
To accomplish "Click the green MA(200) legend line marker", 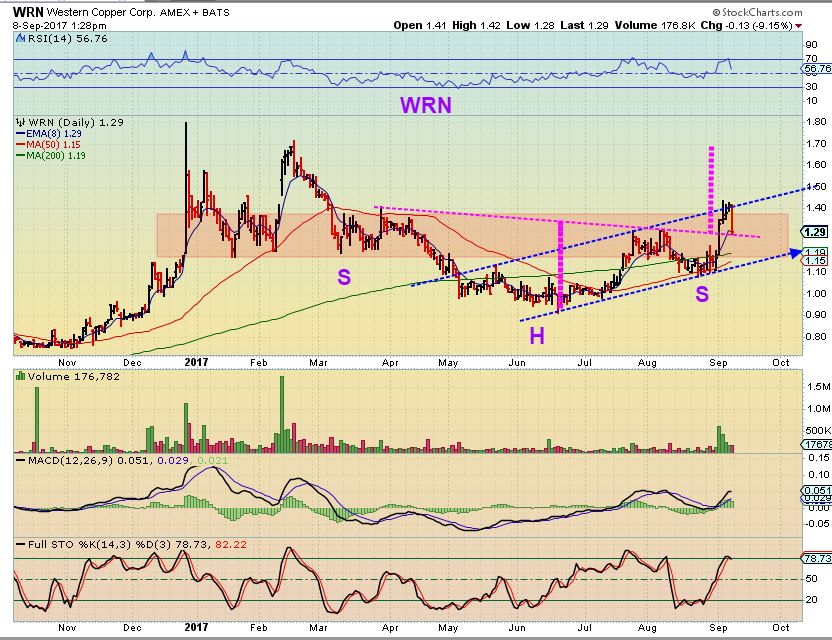I will point(21,155).
